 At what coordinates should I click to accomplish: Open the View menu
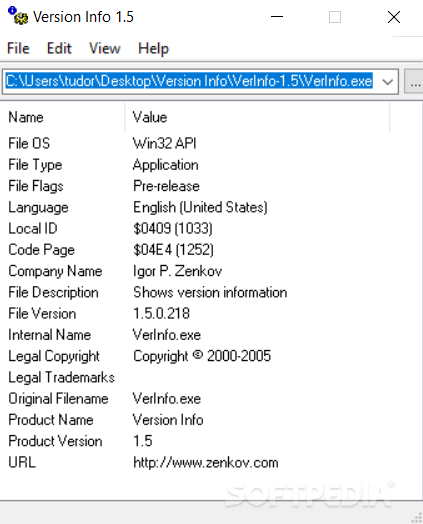click(x=105, y=48)
